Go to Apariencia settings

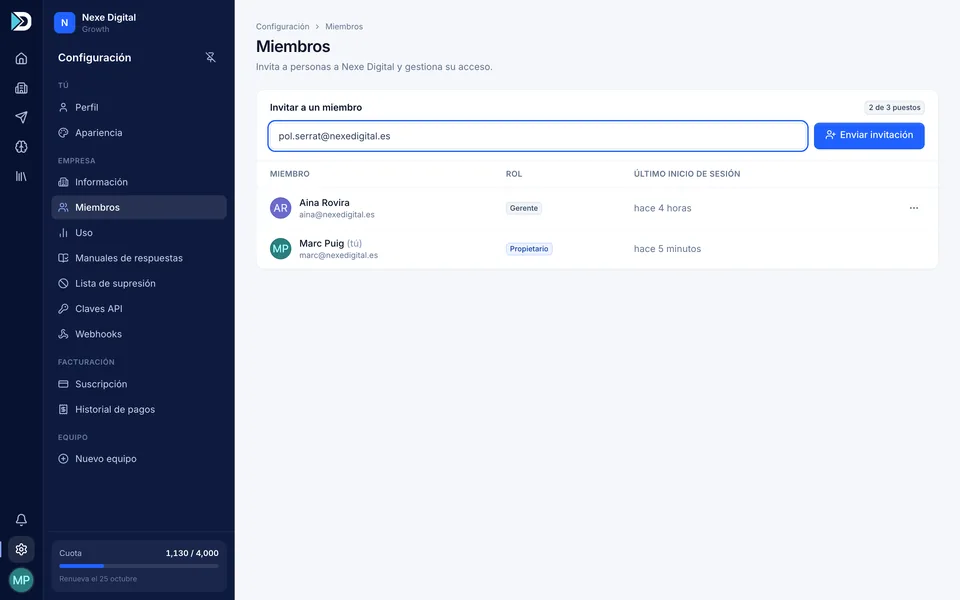(x=139, y=133)
